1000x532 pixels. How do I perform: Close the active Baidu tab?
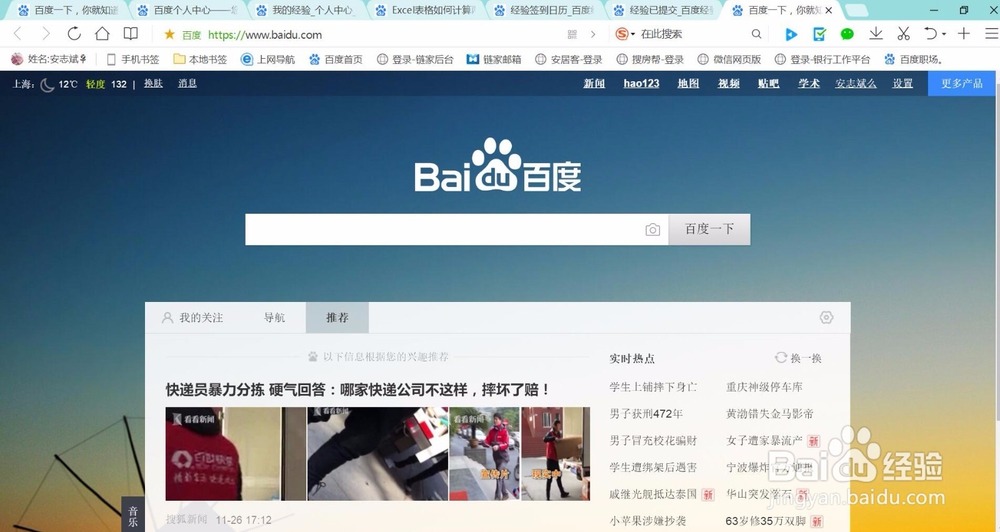[x=828, y=10]
